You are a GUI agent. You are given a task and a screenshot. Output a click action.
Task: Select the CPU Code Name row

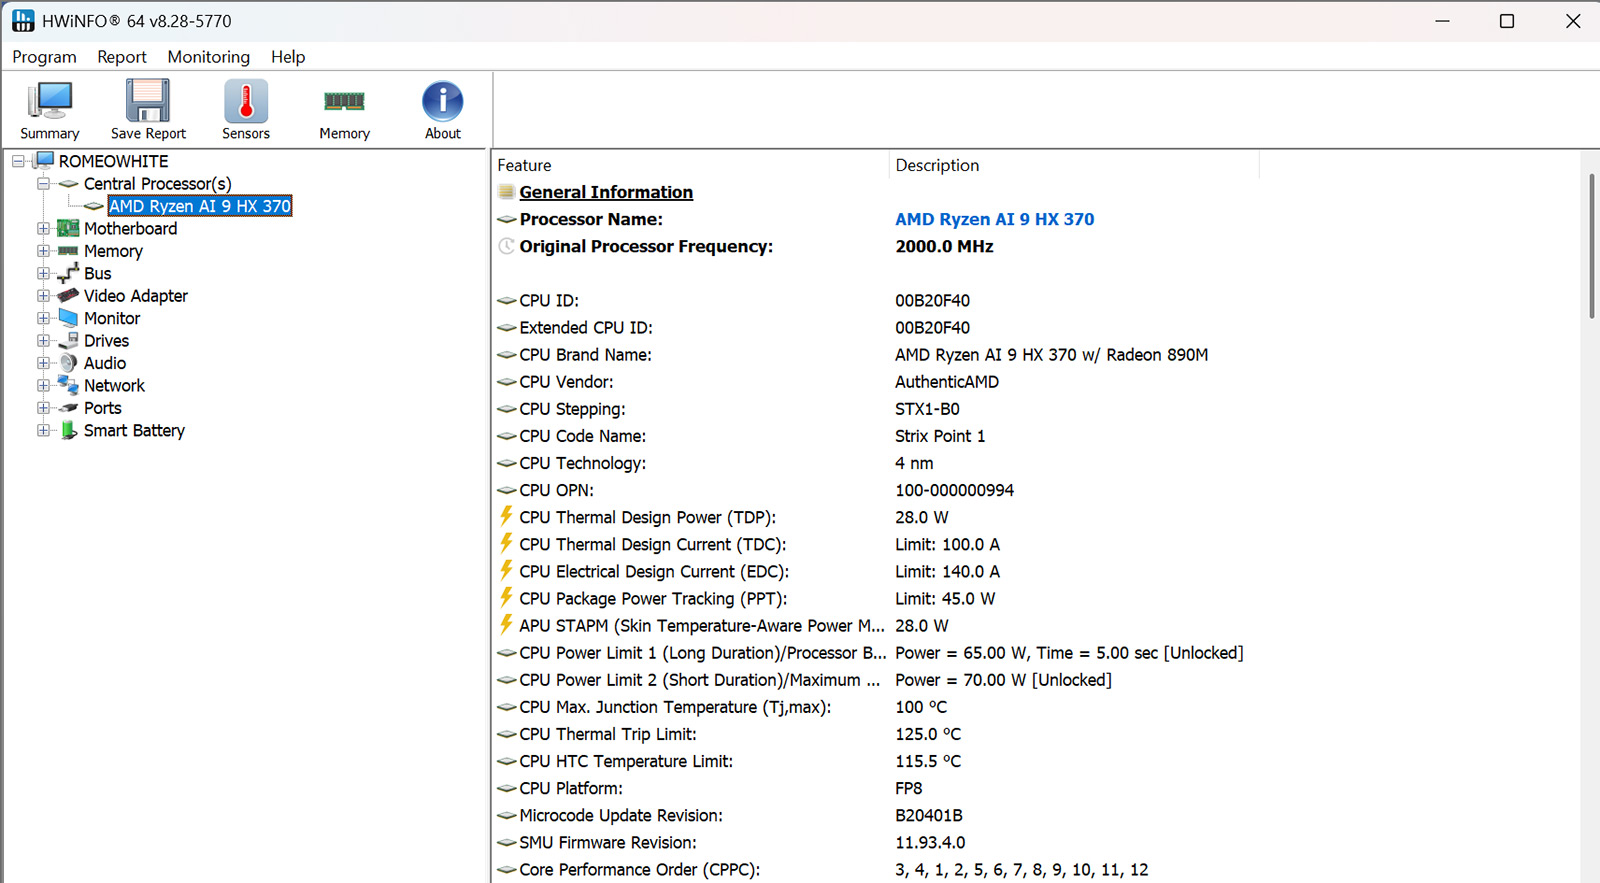pos(1036,436)
